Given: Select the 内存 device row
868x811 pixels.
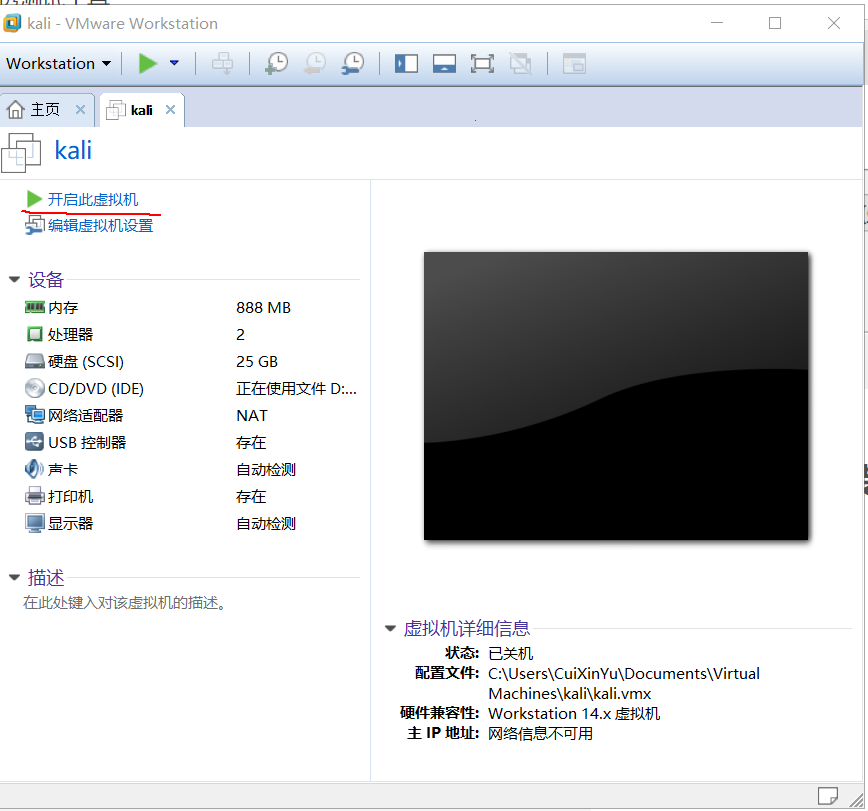Looking at the screenshot, I should tap(192, 308).
